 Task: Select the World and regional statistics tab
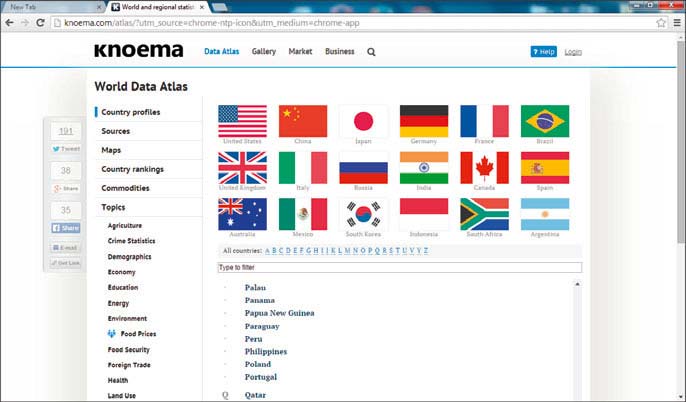coord(158,7)
